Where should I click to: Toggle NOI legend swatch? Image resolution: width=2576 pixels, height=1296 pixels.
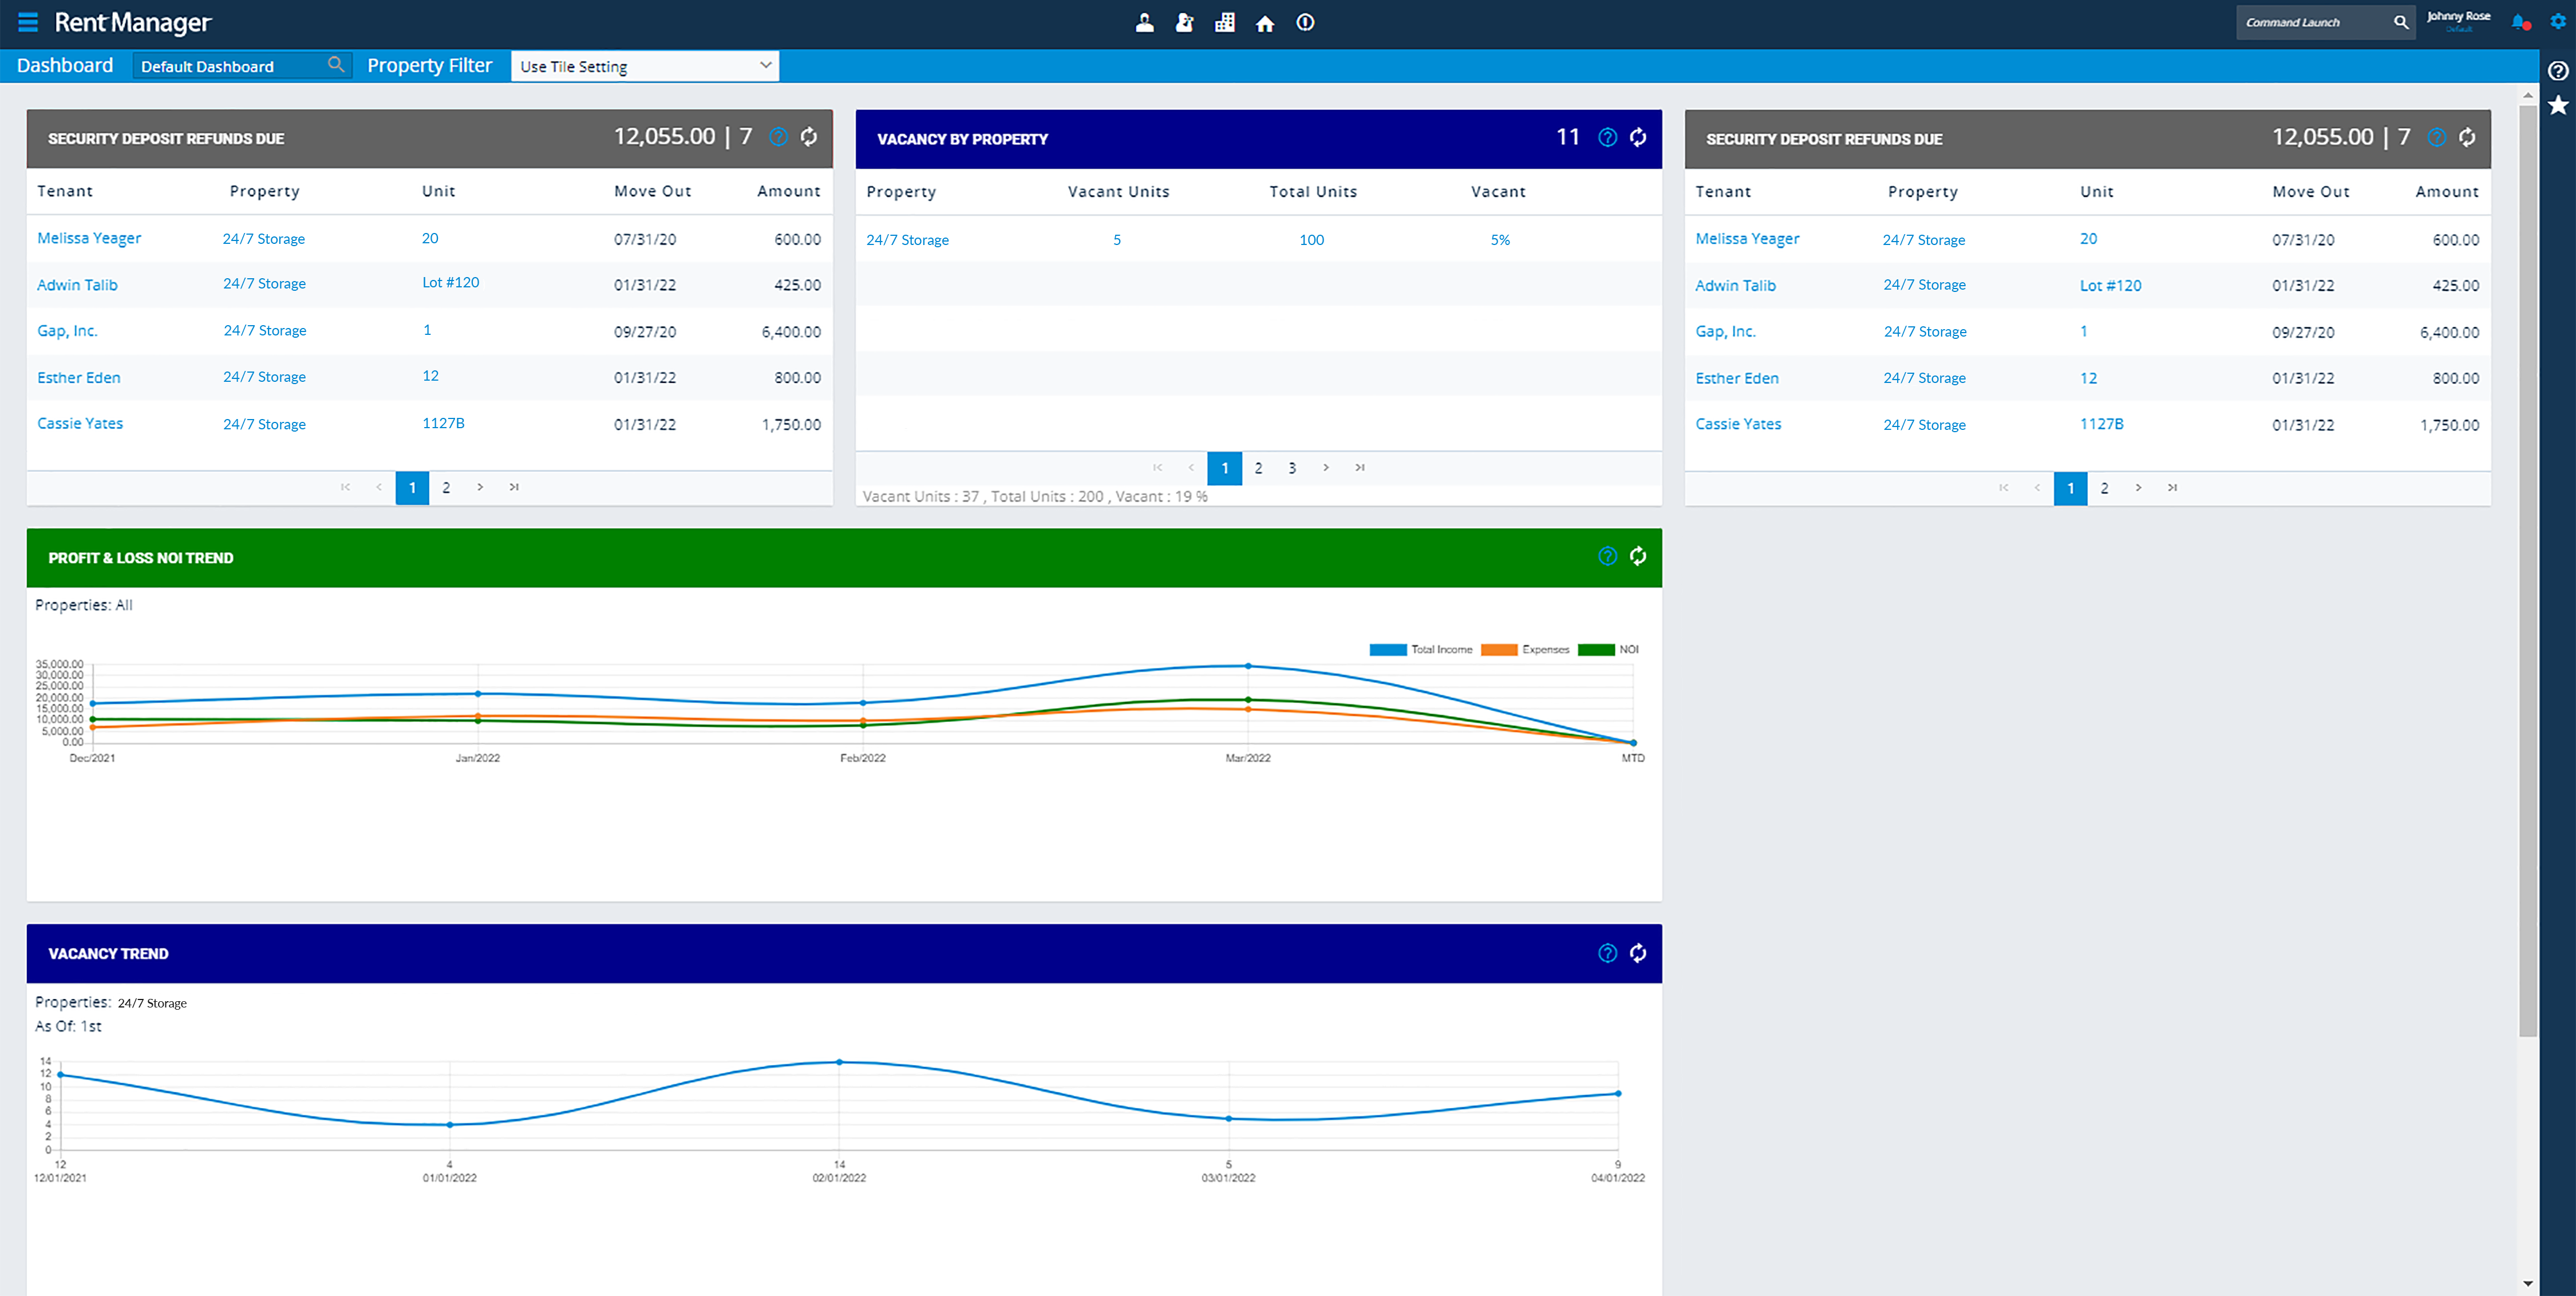[x=1596, y=649]
